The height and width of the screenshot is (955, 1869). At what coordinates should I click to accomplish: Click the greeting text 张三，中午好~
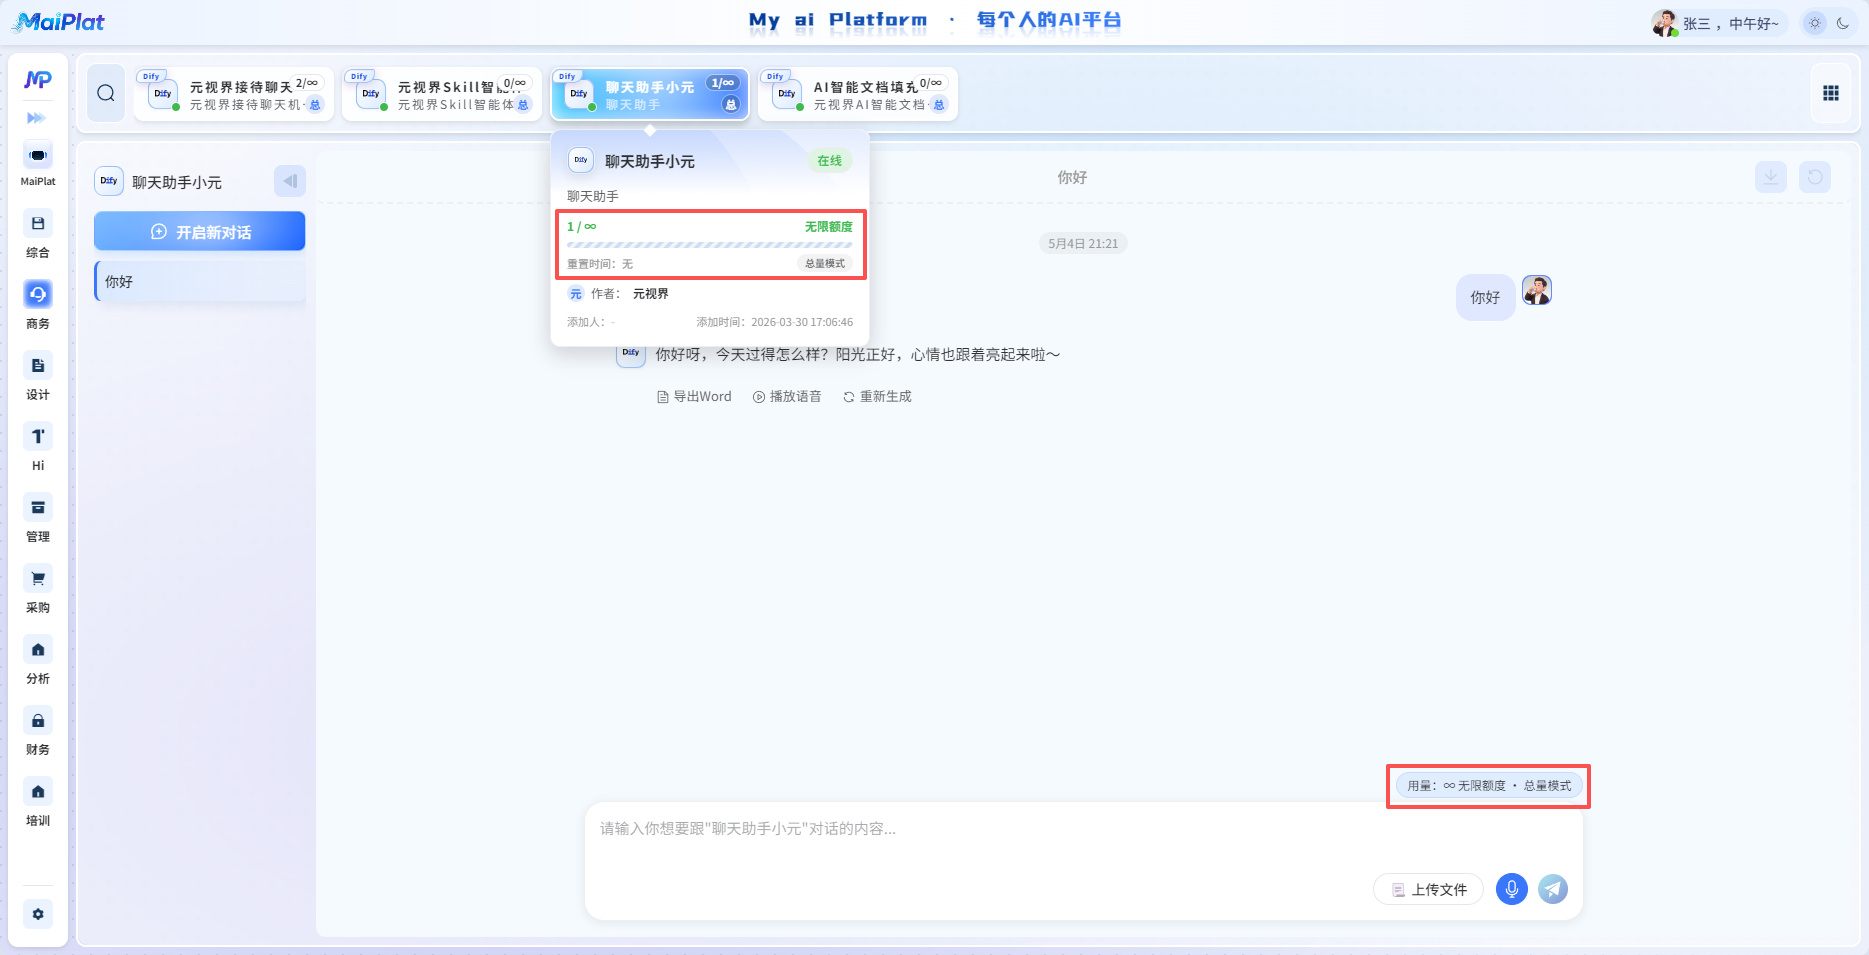click(x=1731, y=23)
